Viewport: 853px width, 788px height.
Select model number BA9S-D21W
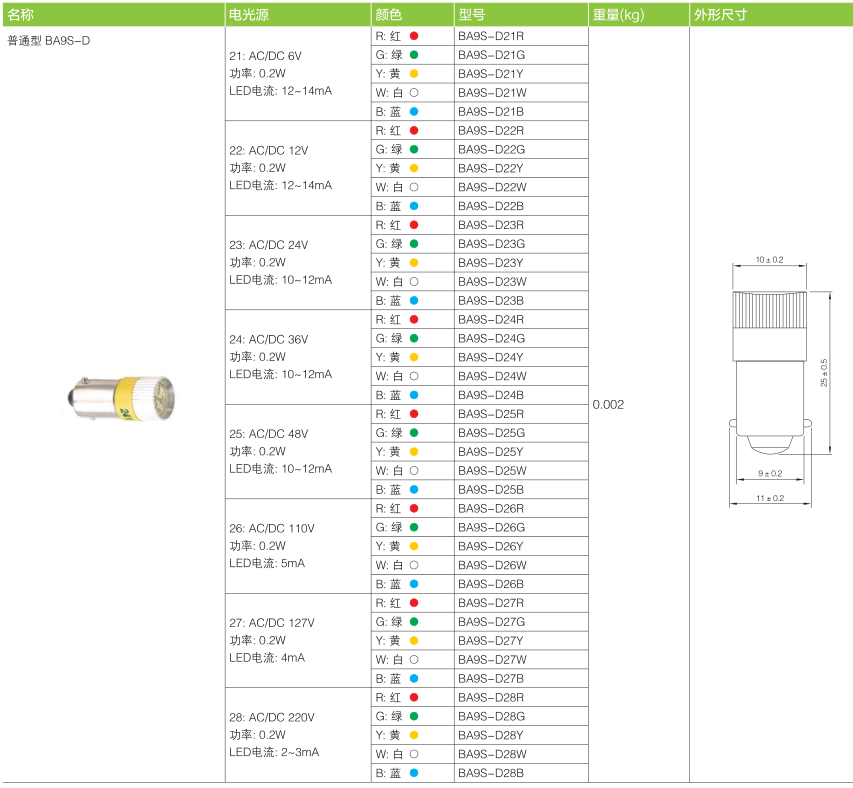[x=492, y=93]
